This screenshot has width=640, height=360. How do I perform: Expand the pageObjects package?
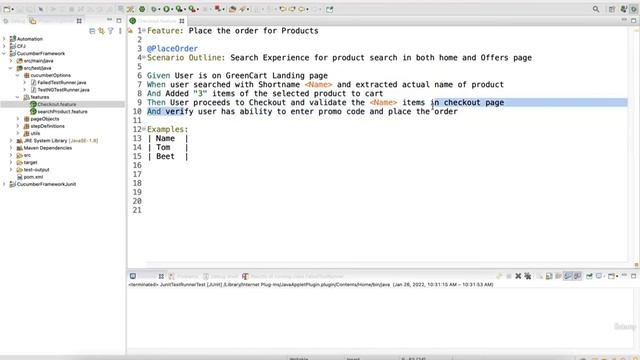click(18, 119)
